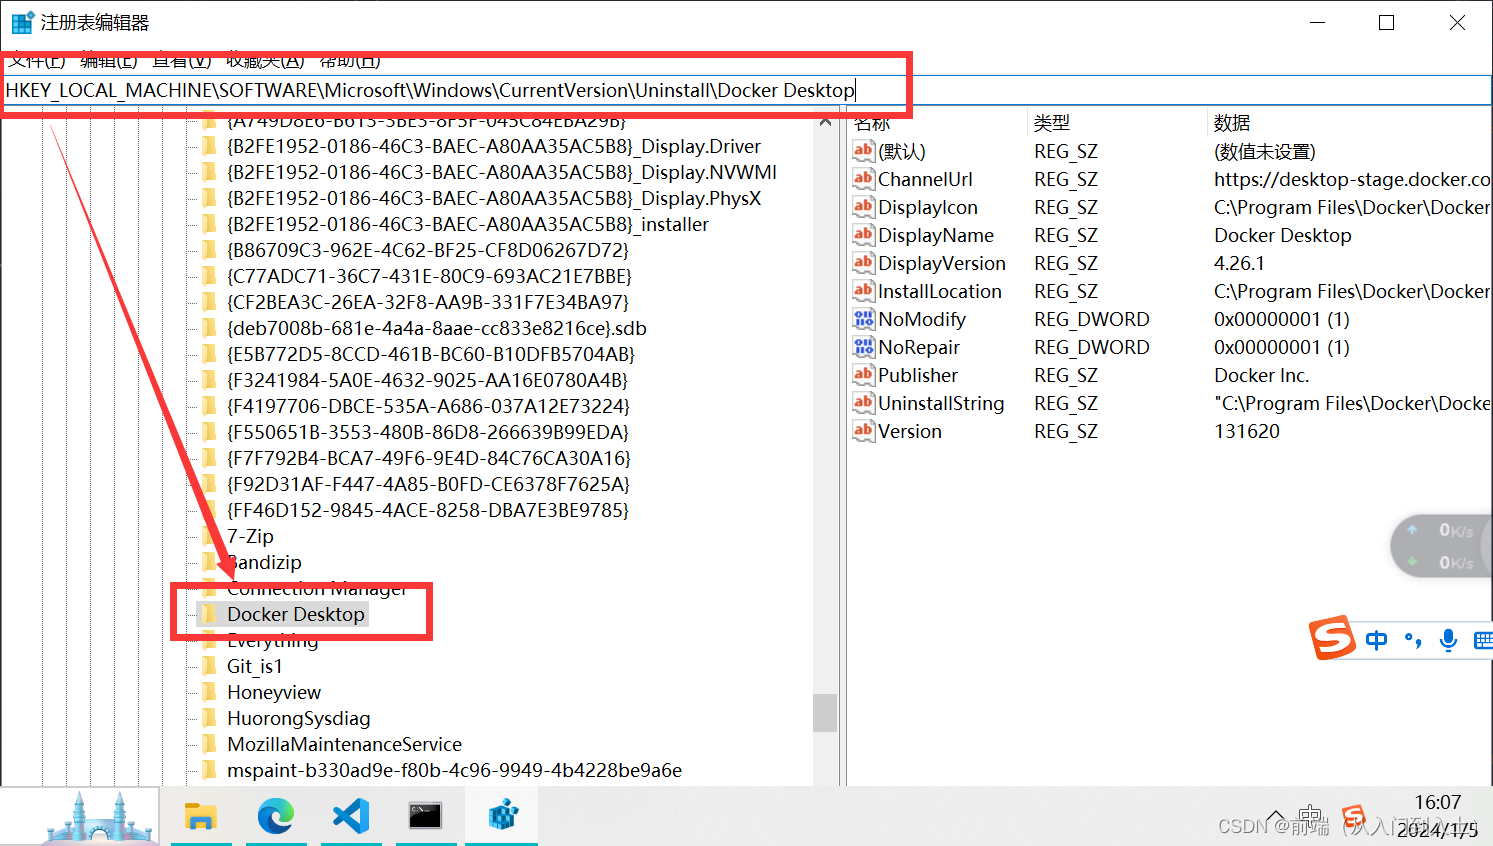Open the 编辑(E) menu
The height and width of the screenshot is (846, 1493).
[x=108, y=60]
